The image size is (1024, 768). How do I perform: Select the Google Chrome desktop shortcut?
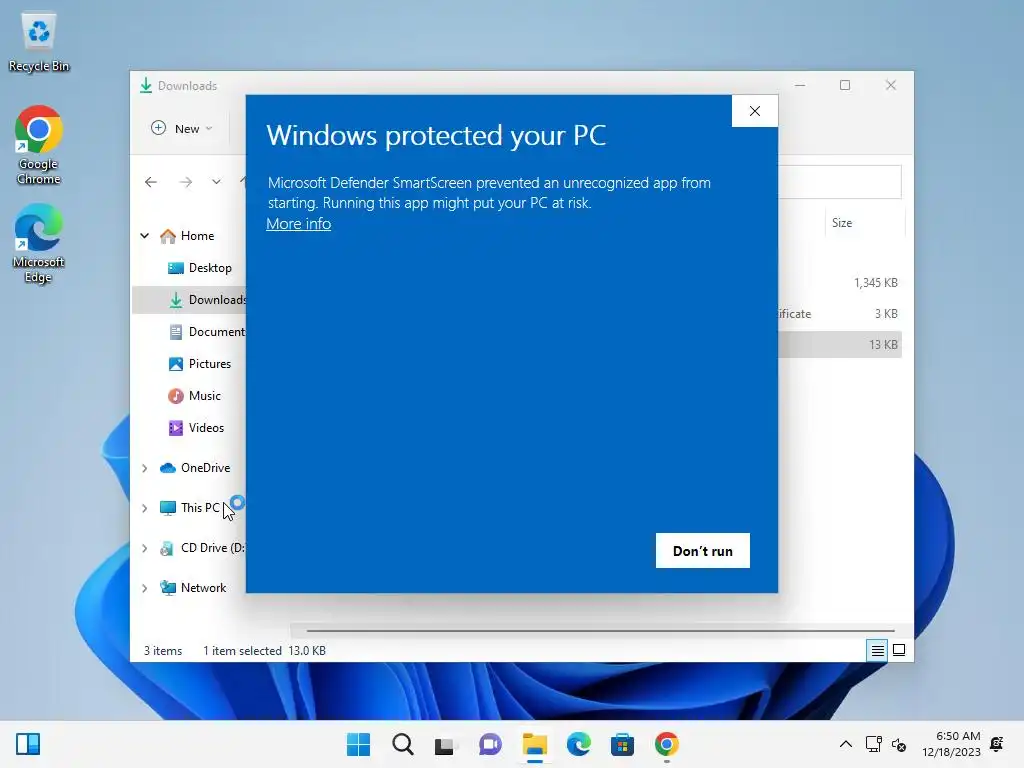(39, 145)
